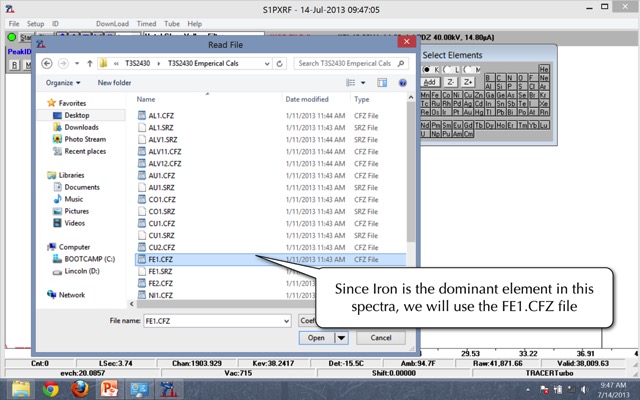
Task: Click the Search T3S2430 Emperical Cals field
Action: click(x=345, y=63)
